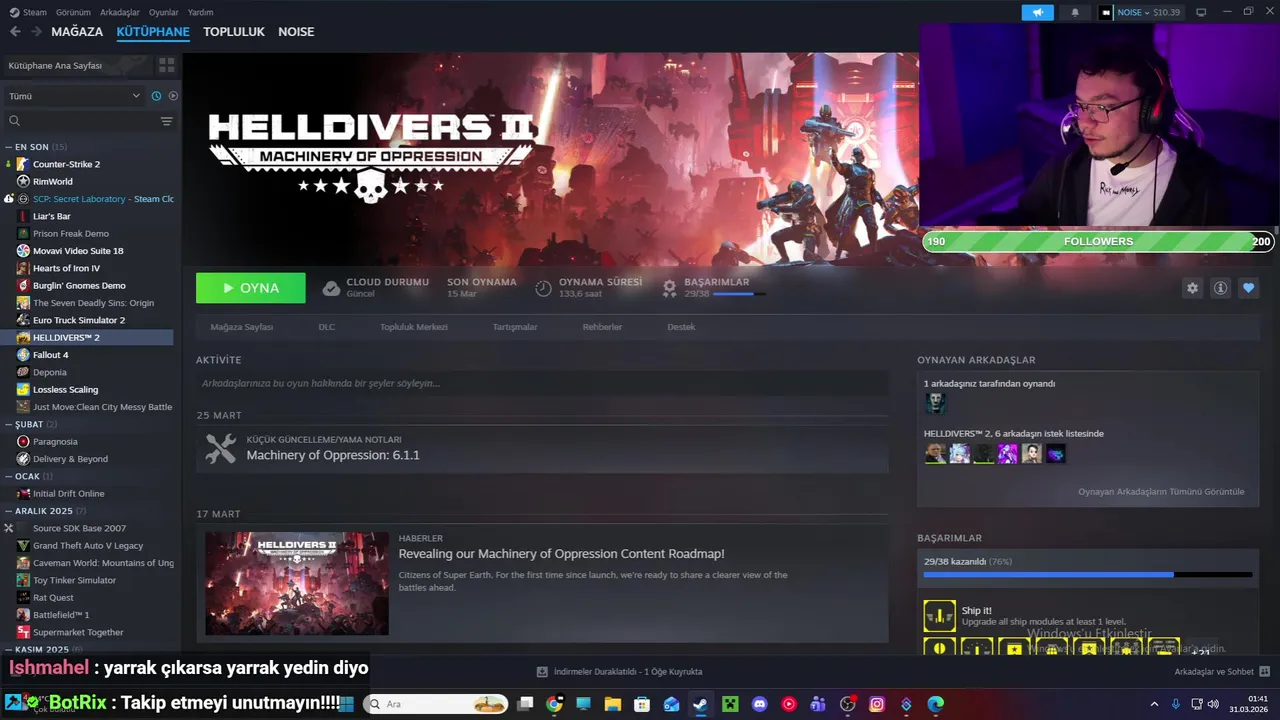Screen dimensions: 1280x720
Task: Click the Windows taskbar search box
Action: tap(437, 704)
